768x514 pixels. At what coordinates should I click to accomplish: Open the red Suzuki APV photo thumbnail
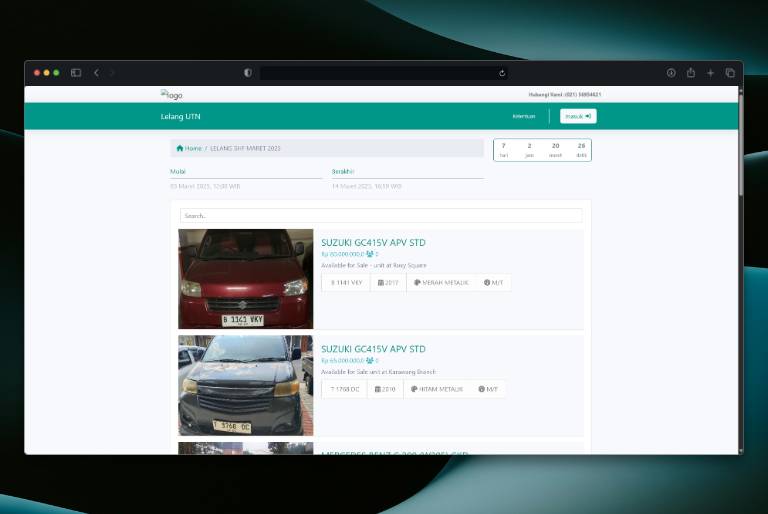click(245, 279)
